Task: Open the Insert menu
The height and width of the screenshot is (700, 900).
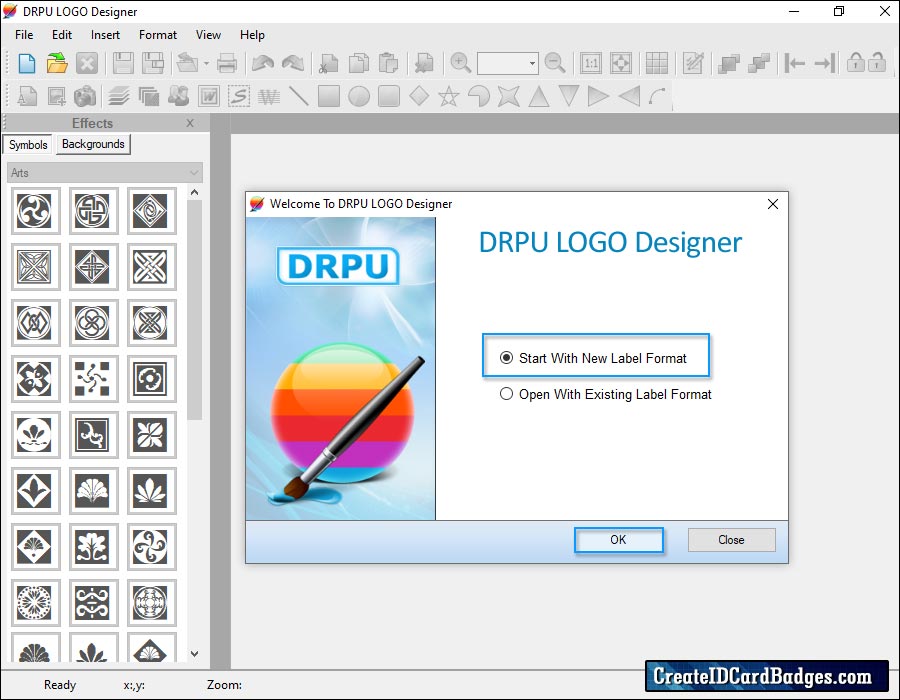Action: [x=105, y=35]
